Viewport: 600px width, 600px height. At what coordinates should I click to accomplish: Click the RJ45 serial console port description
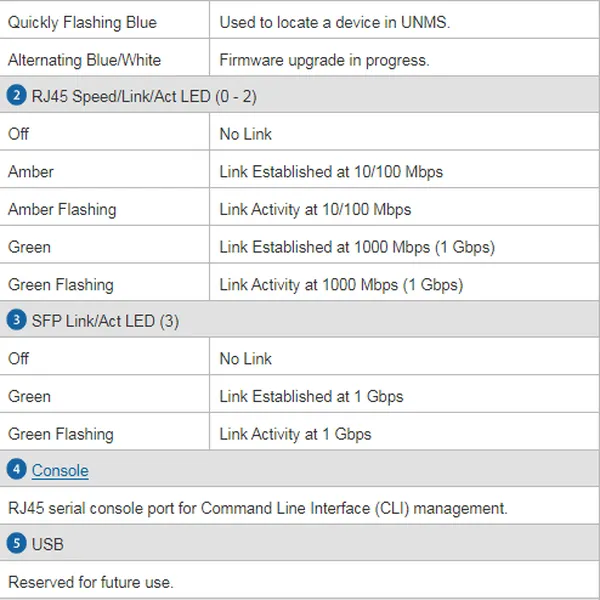(x=257, y=508)
